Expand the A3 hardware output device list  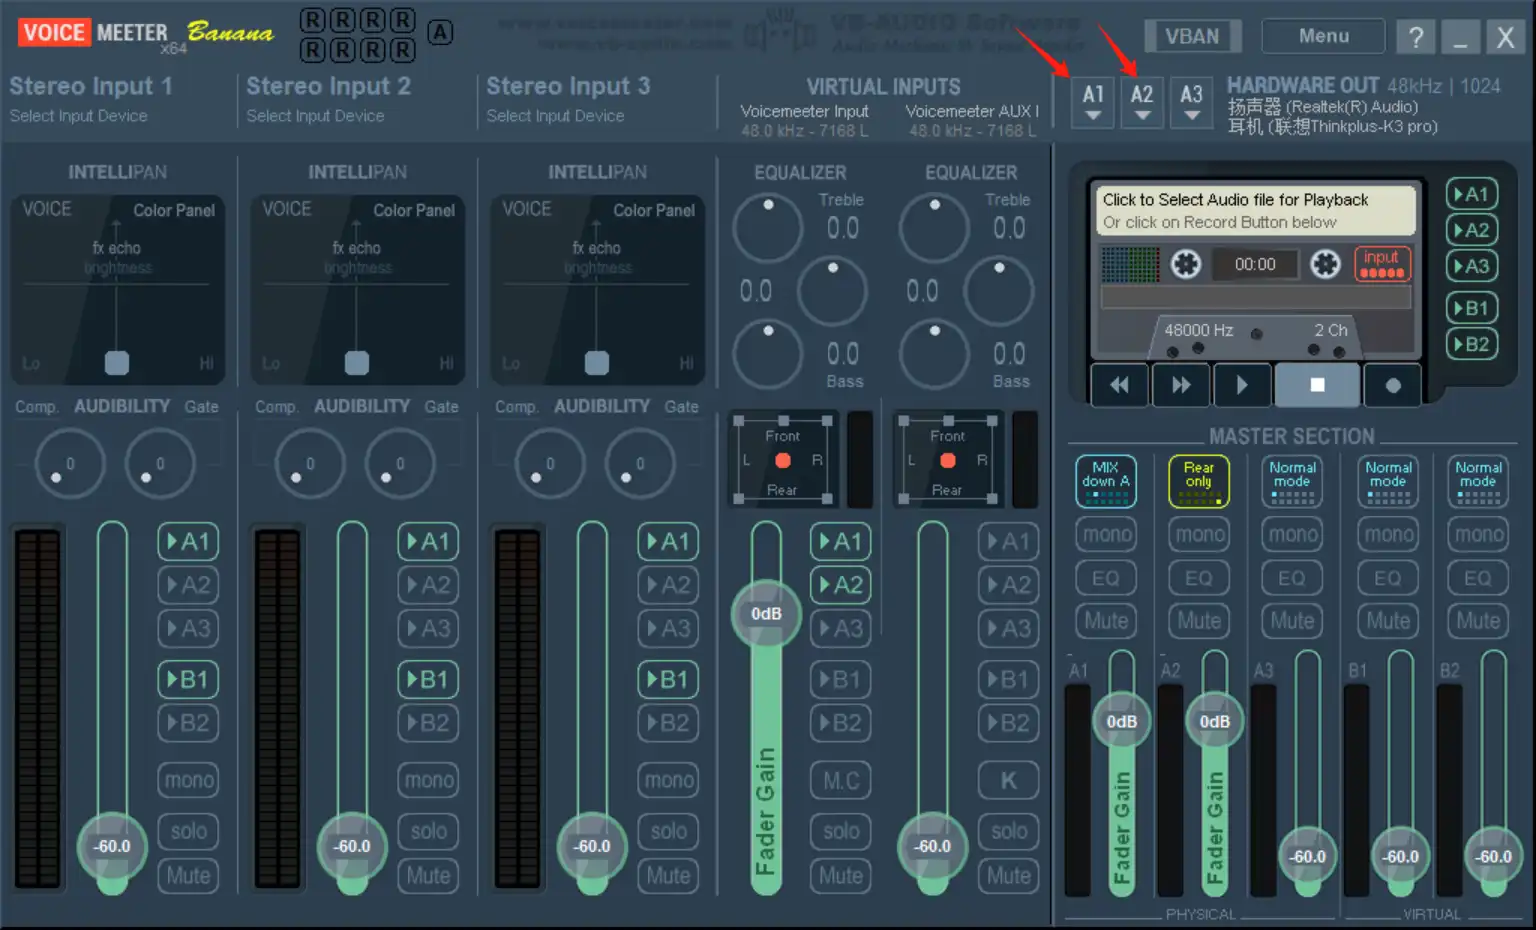click(x=1191, y=102)
